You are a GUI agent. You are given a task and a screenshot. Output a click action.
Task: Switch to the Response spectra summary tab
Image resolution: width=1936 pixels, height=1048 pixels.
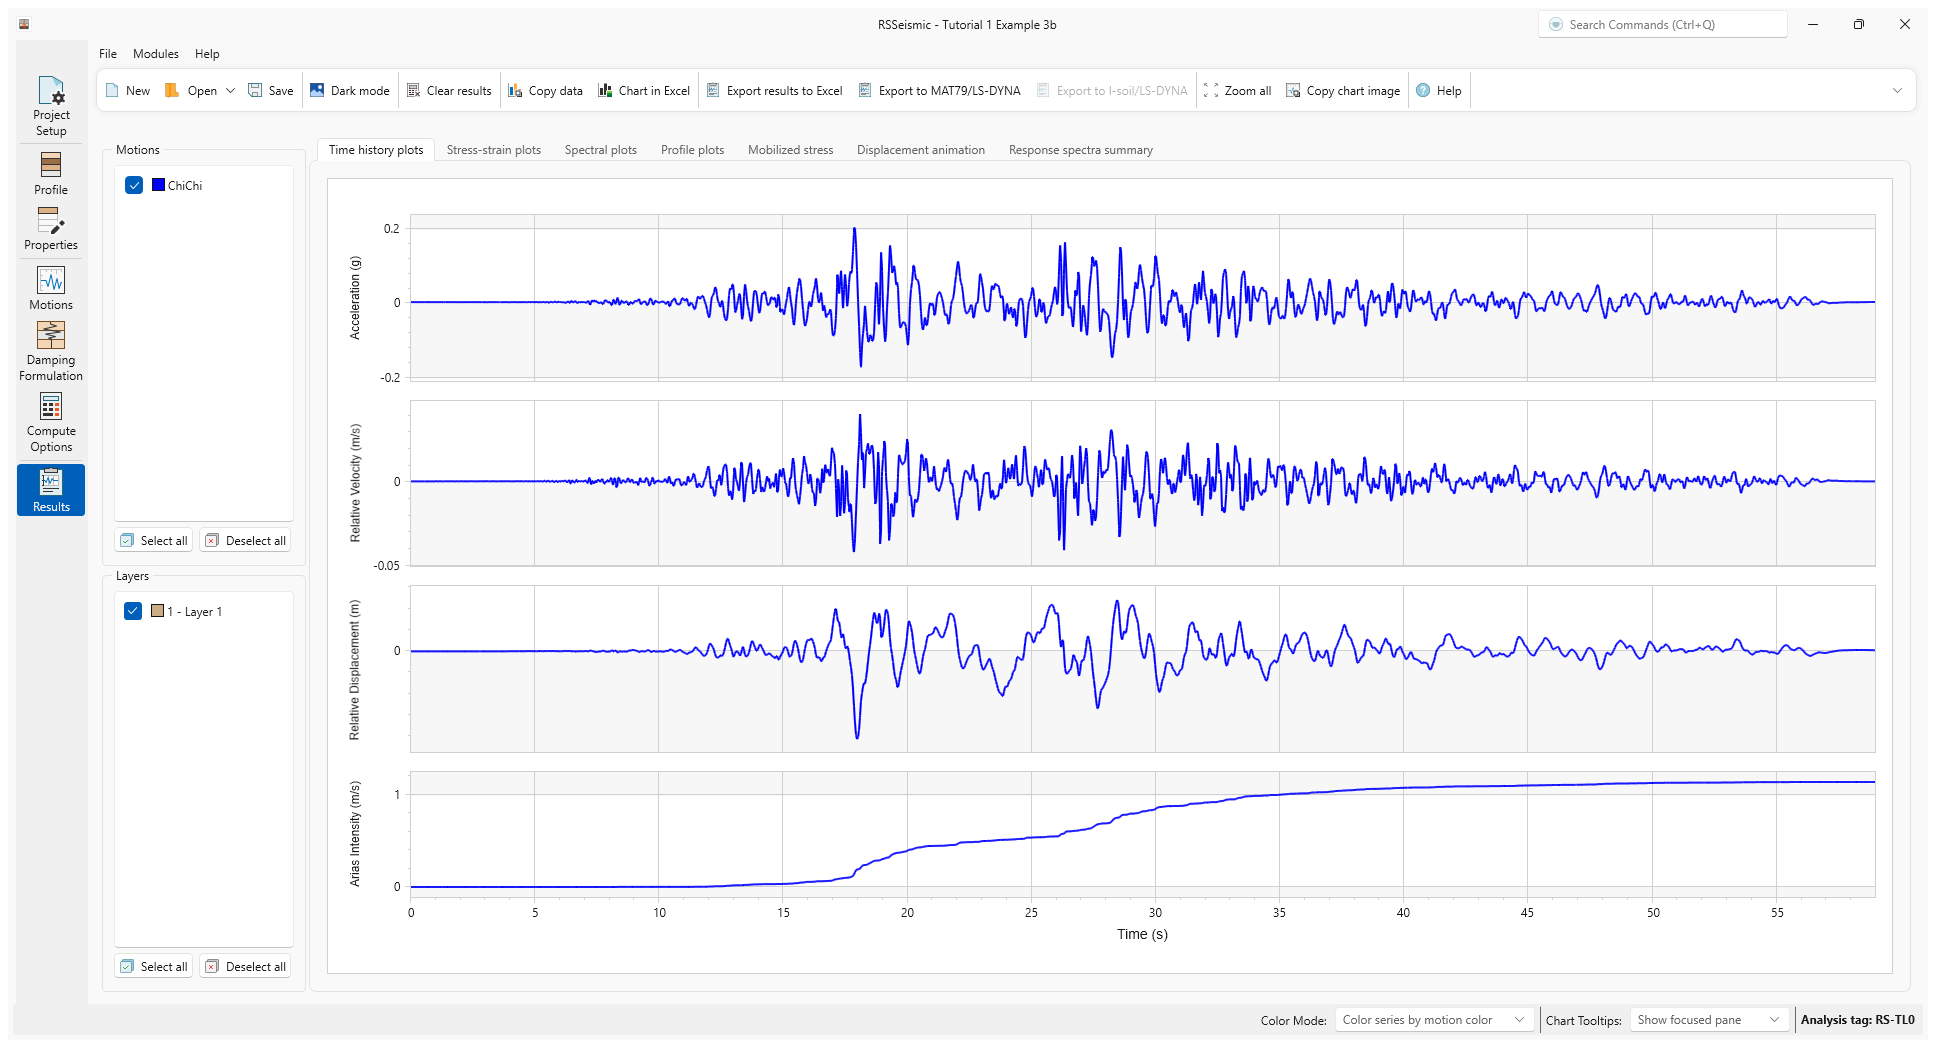coord(1080,150)
